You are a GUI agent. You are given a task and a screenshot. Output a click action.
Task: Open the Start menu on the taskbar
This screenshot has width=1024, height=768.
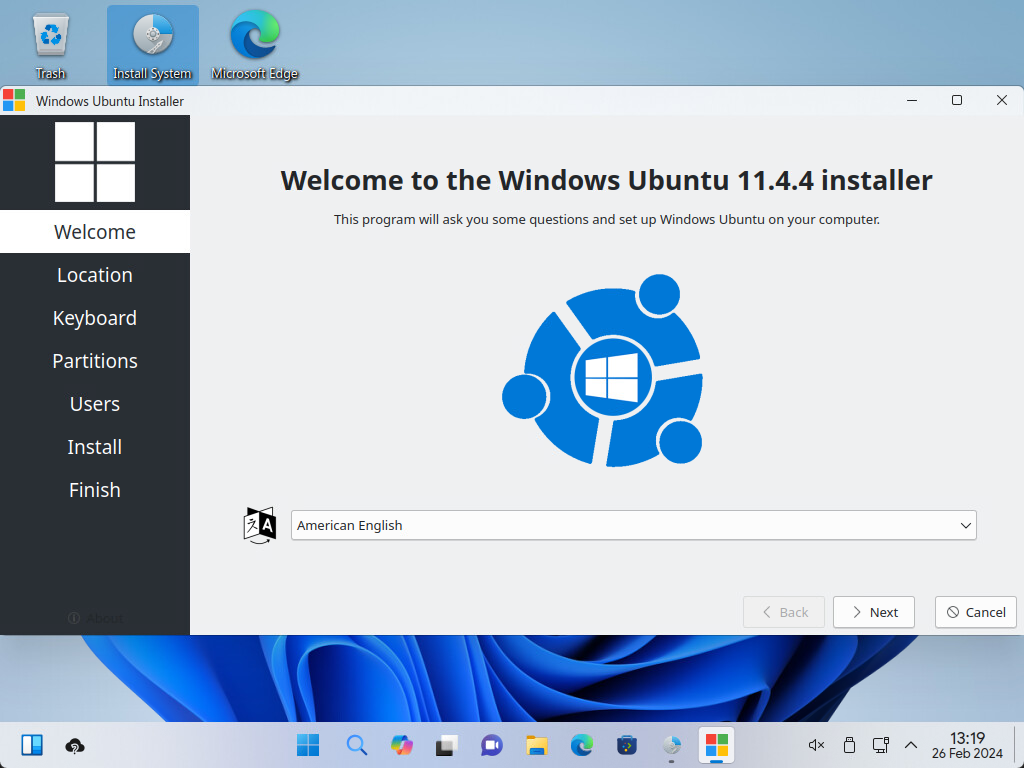point(308,745)
